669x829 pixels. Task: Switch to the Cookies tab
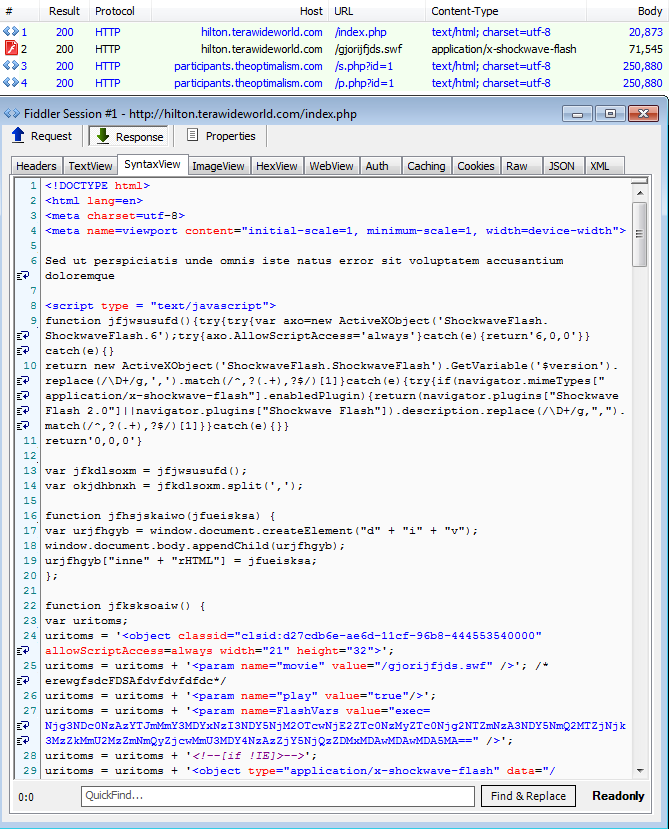click(x=476, y=166)
